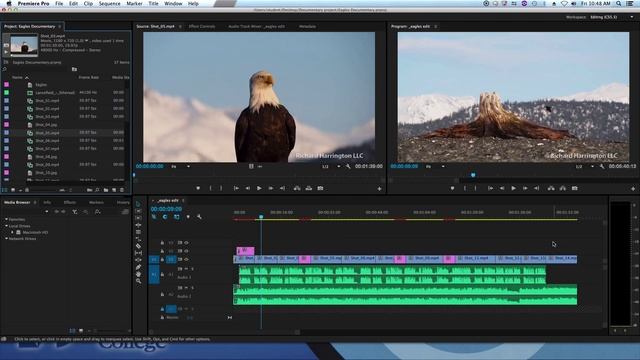Add marker from timeline header
This screenshot has width=640, height=360.
[188, 217]
